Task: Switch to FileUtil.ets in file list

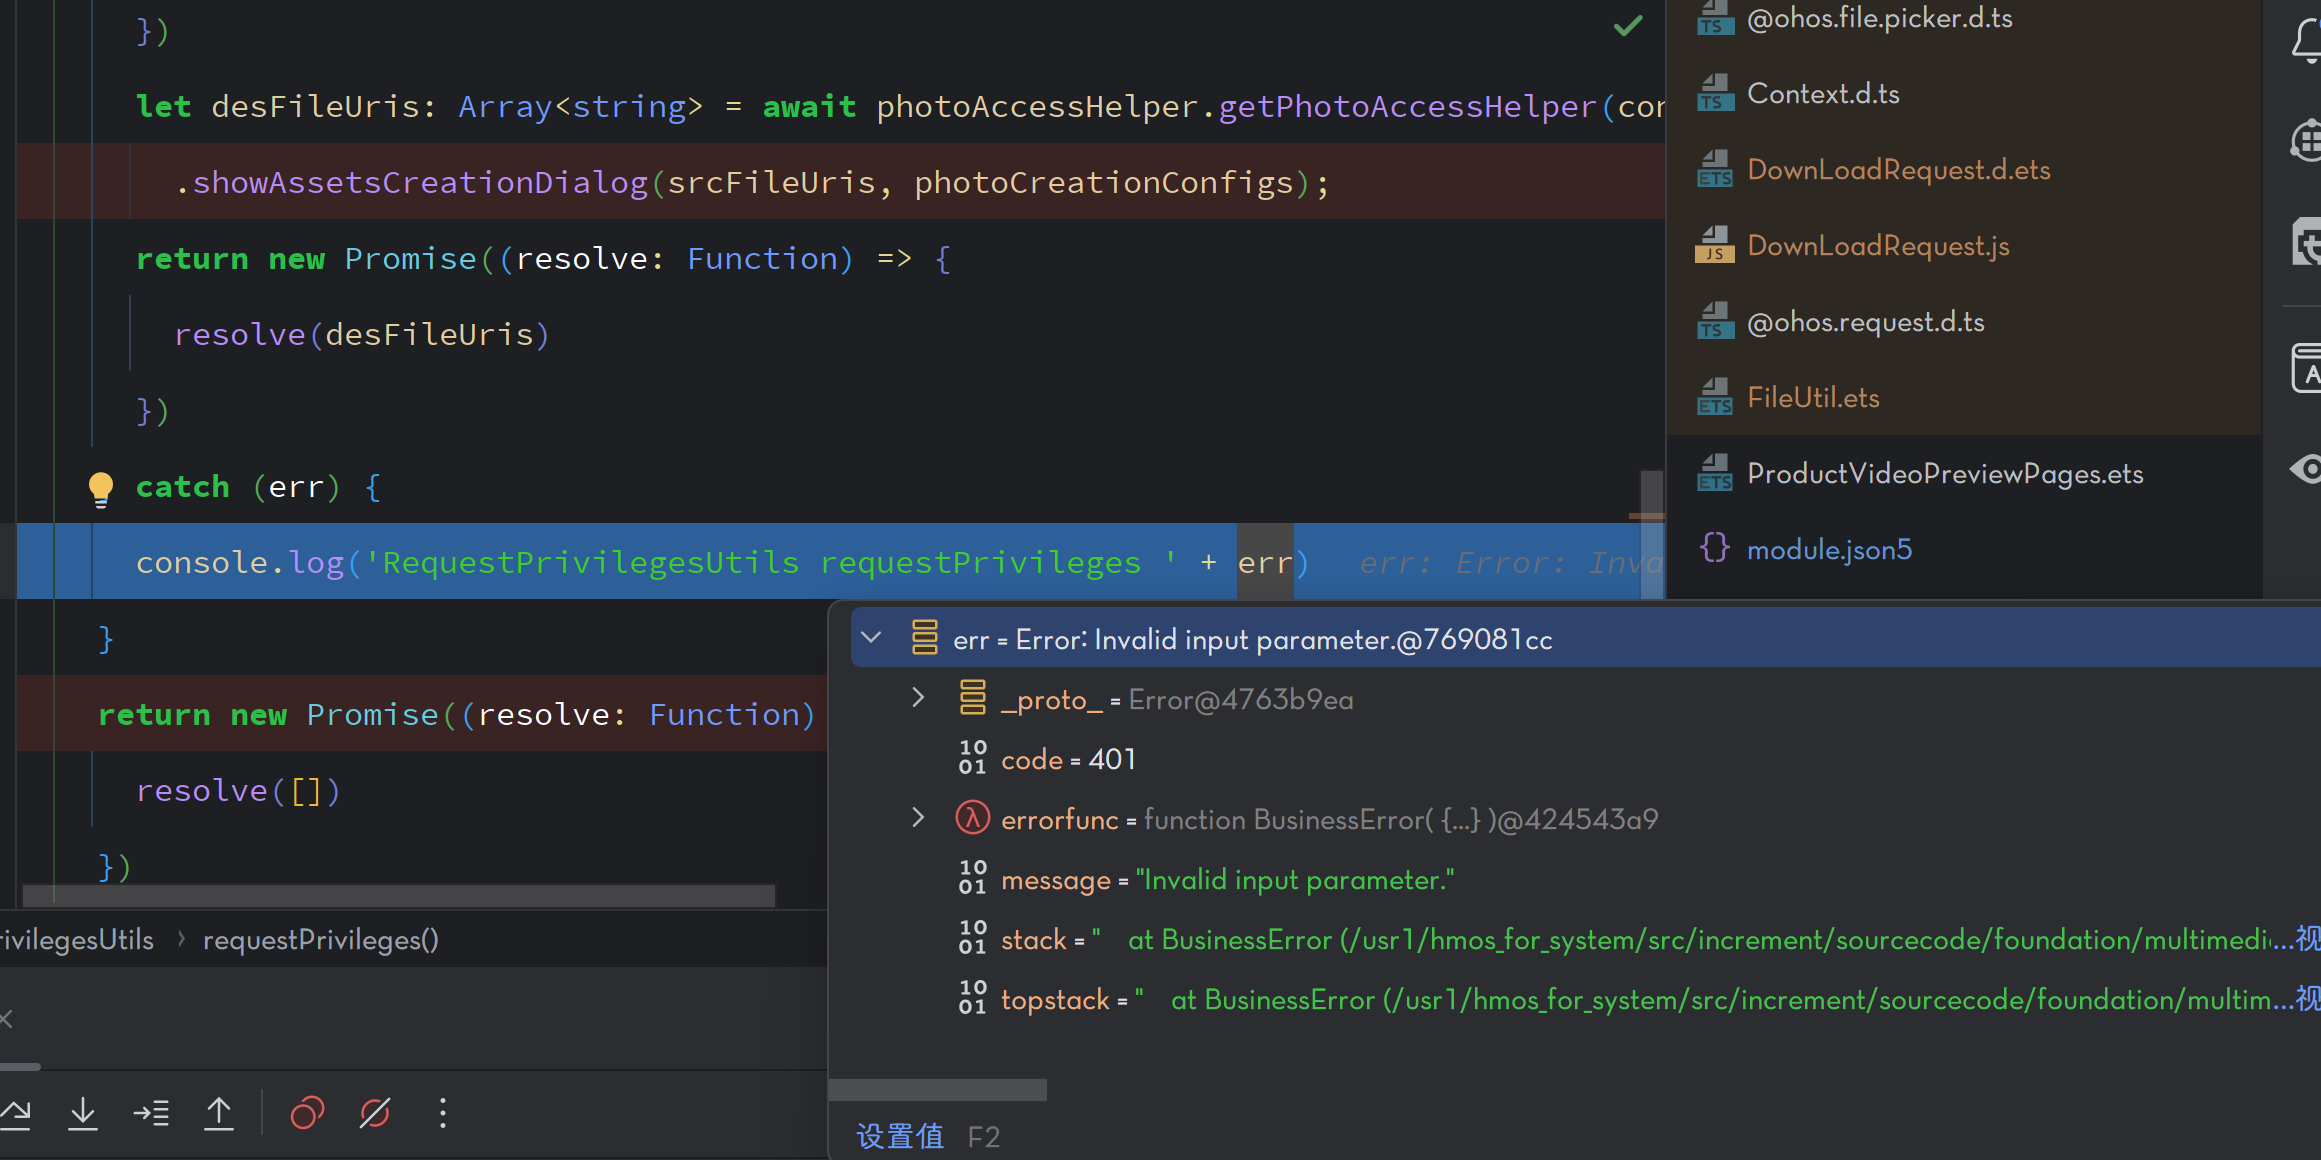Action: click(1812, 398)
